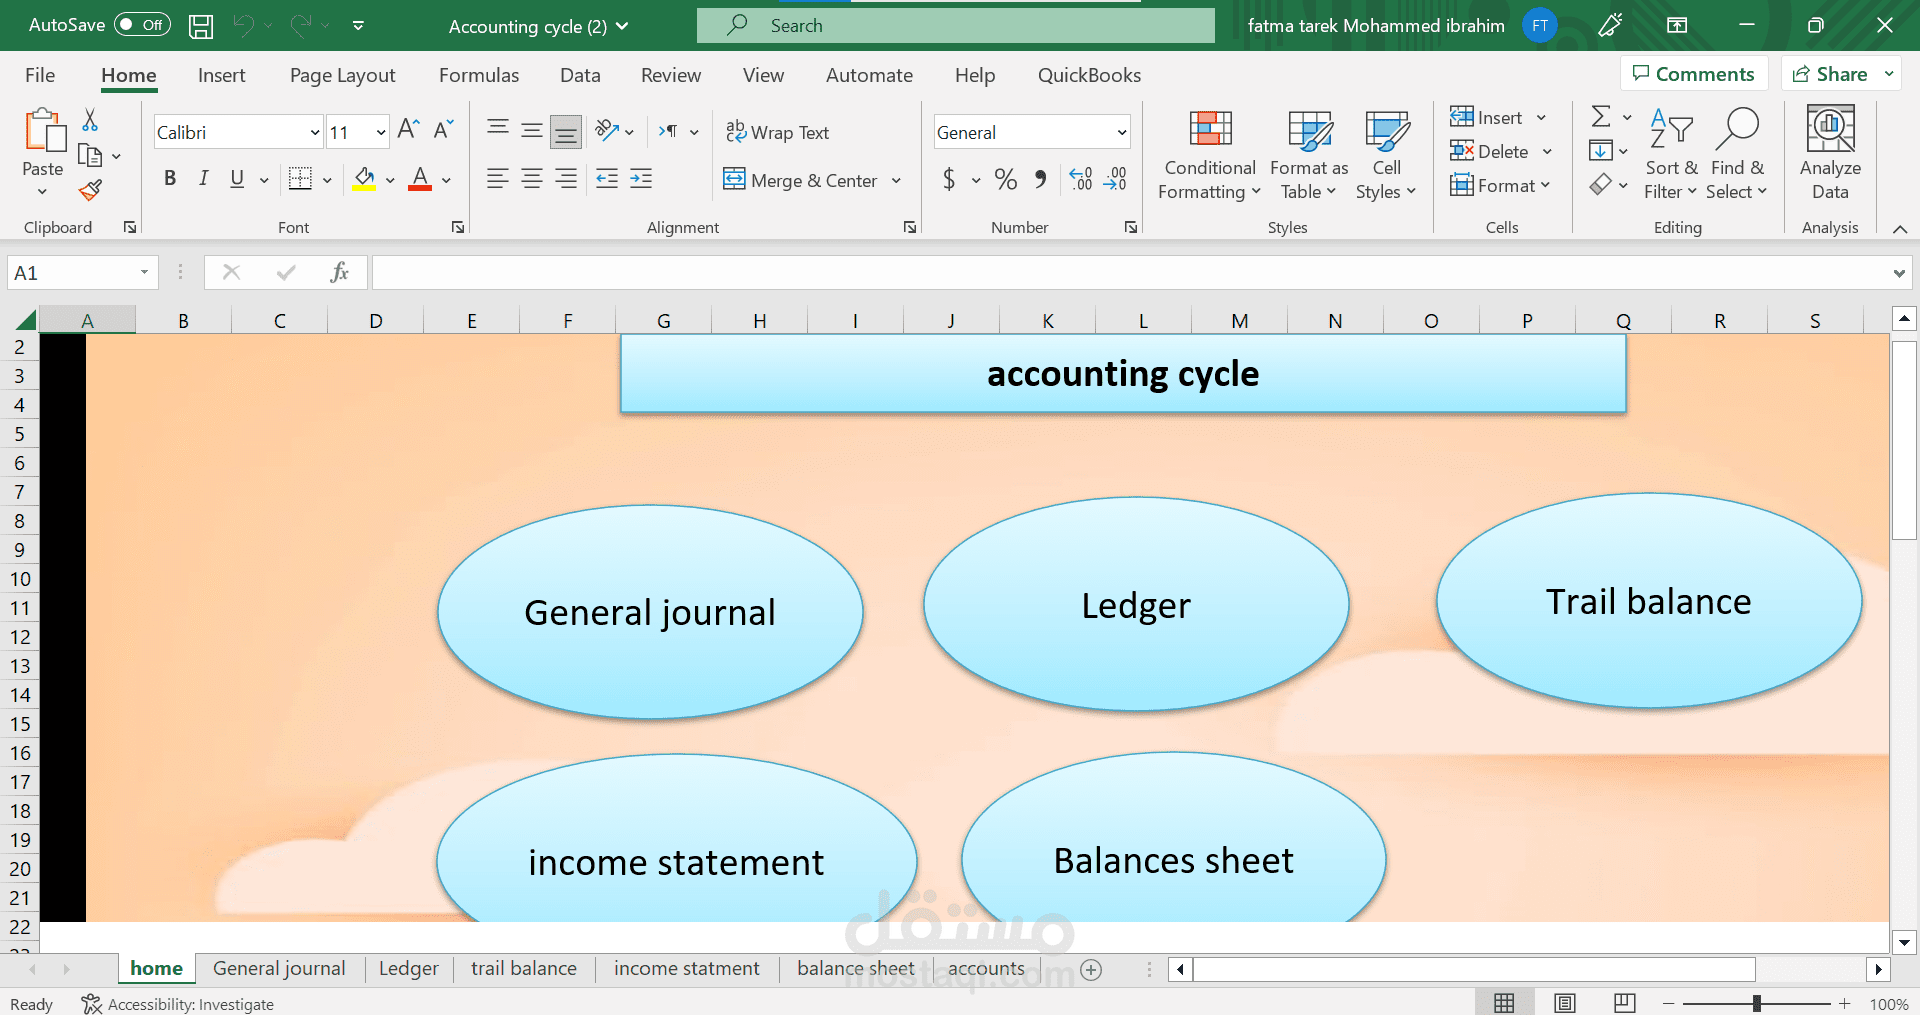This screenshot has width=1920, height=1015.
Task: Toggle AutoSave off
Action: click(x=141, y=24)
